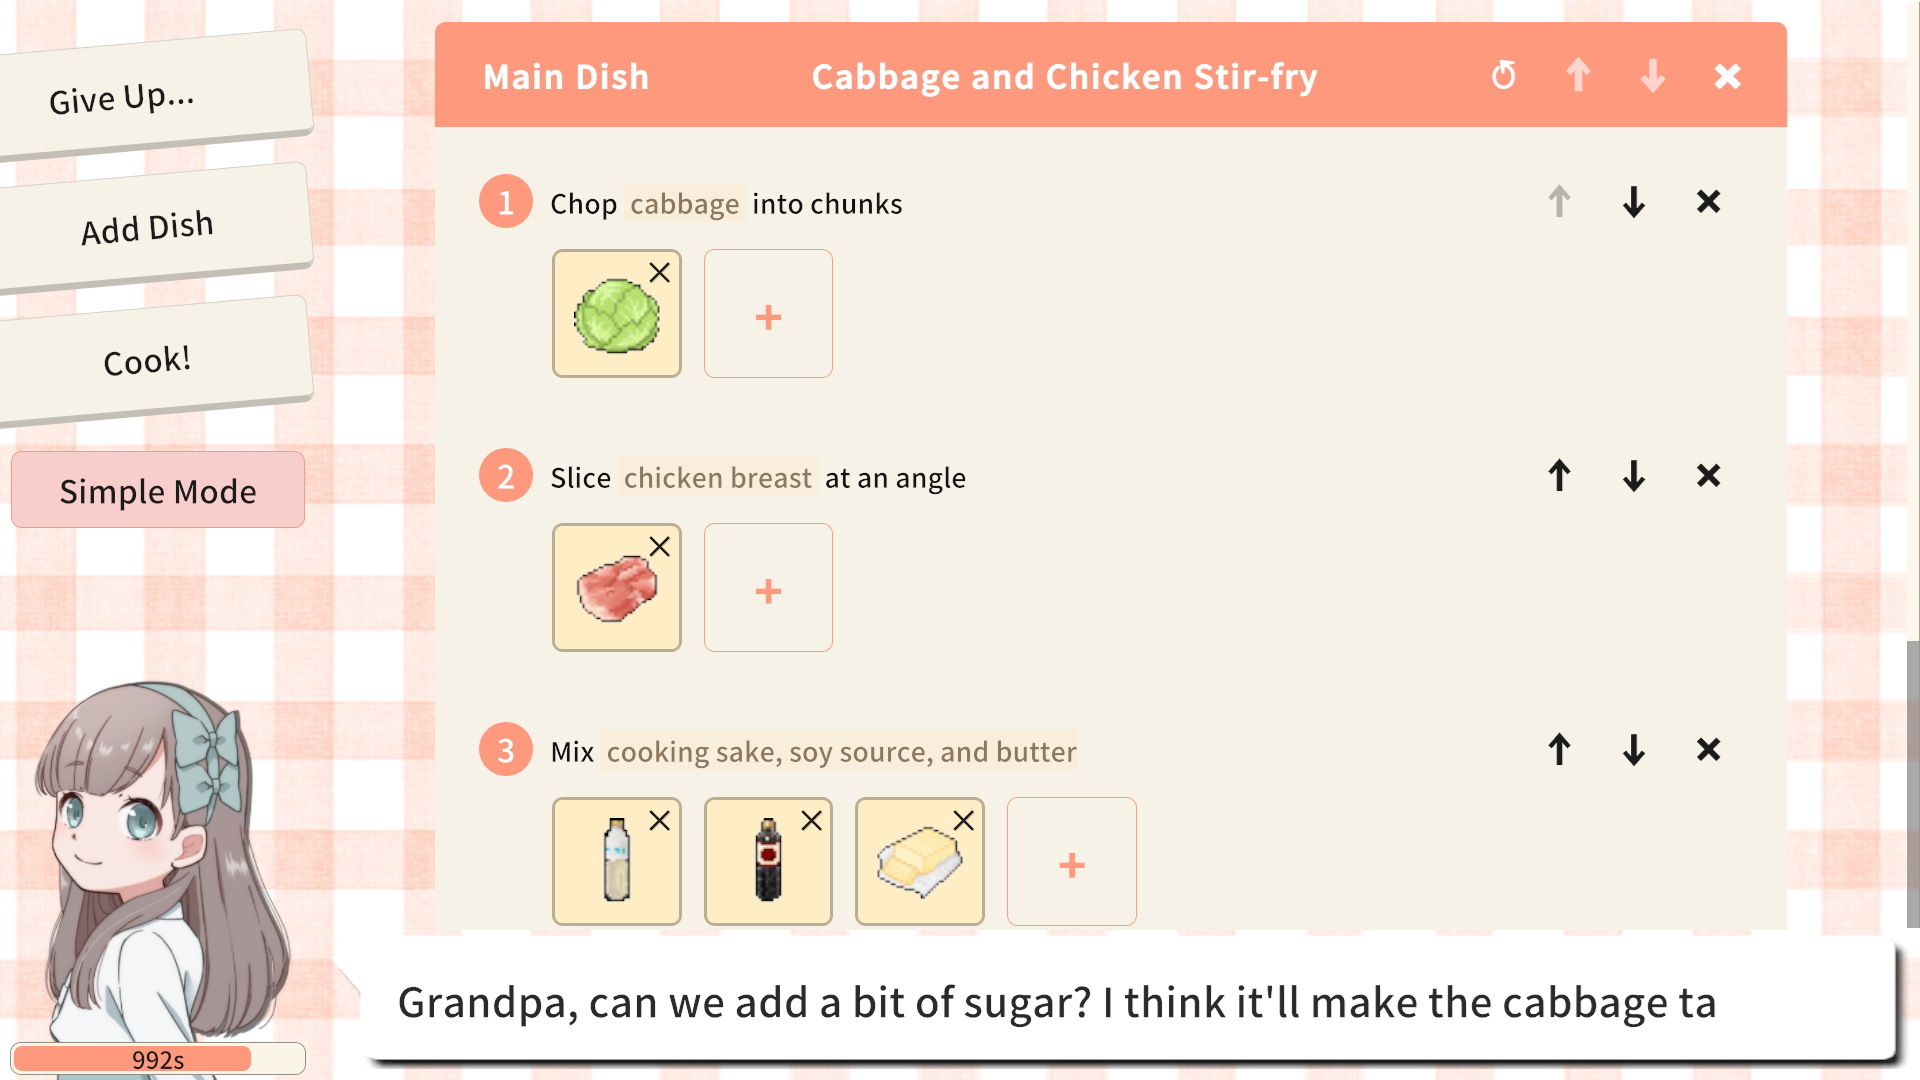Remove cabbage ingredient from step 1

660,273
